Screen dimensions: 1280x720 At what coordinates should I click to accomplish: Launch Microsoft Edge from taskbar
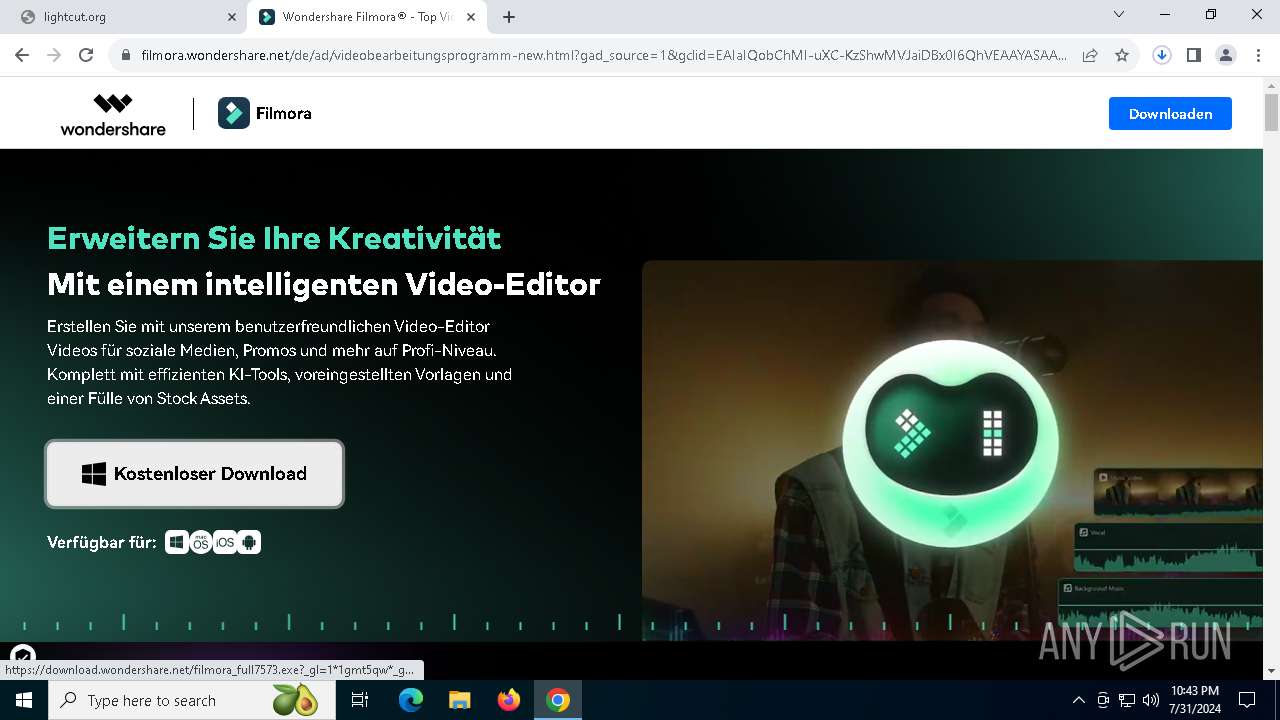[411, 700]
